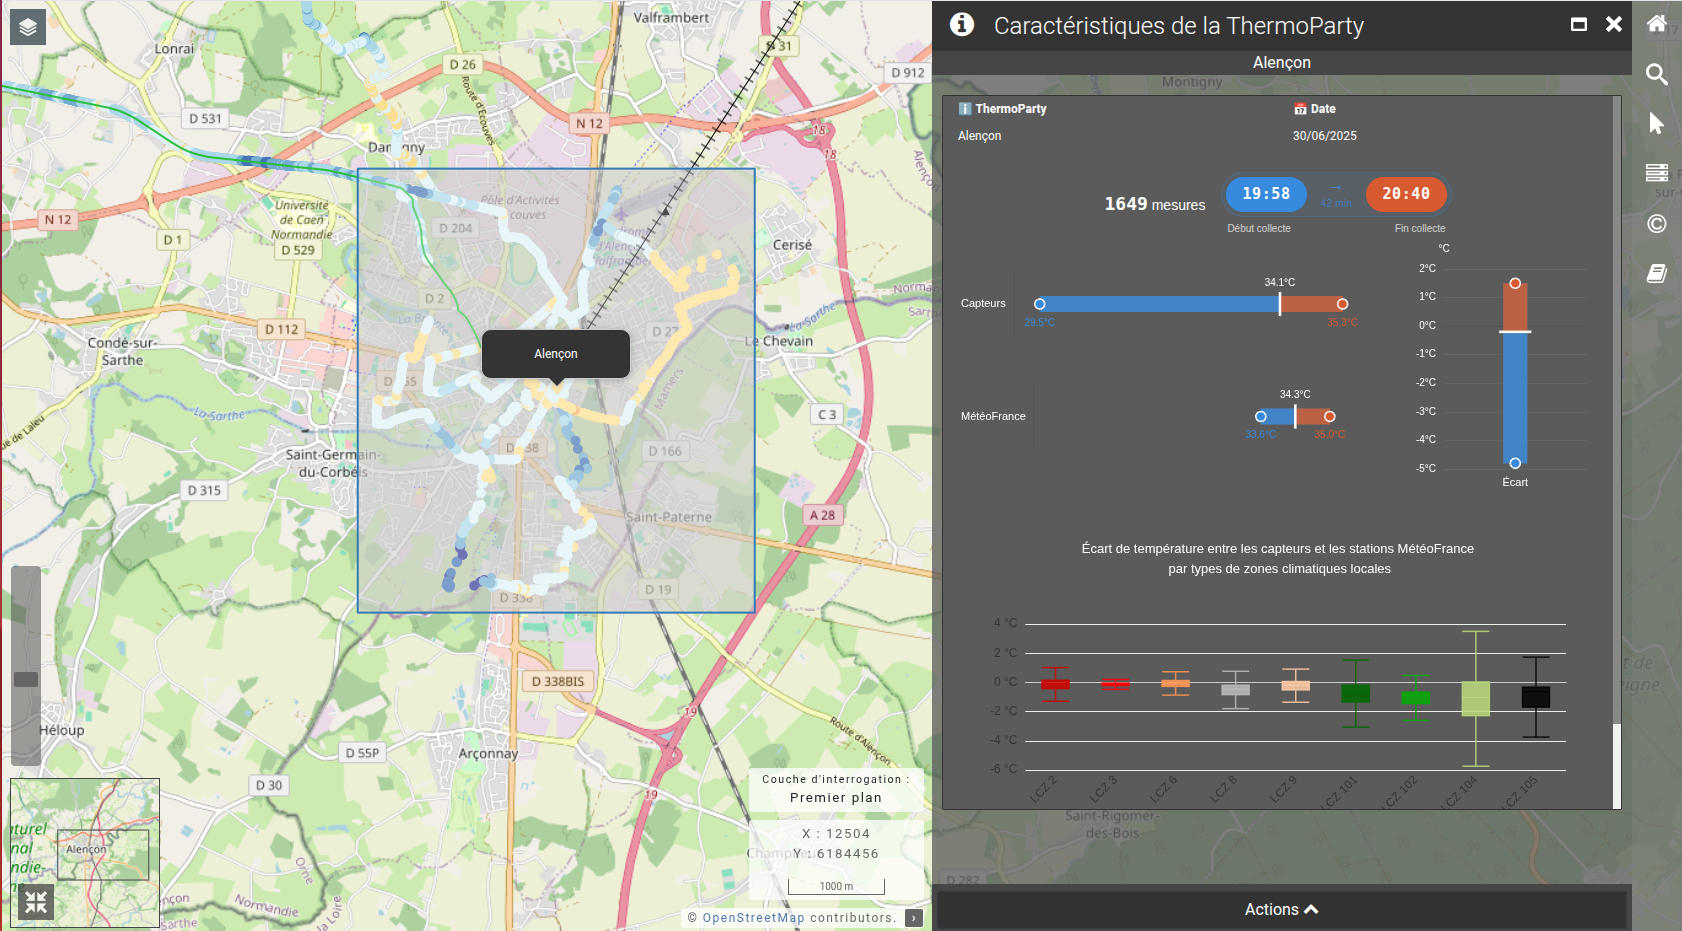Collapse the overview minimap with arrows icon
The image size is (1682, 931).
coord(36,903)
